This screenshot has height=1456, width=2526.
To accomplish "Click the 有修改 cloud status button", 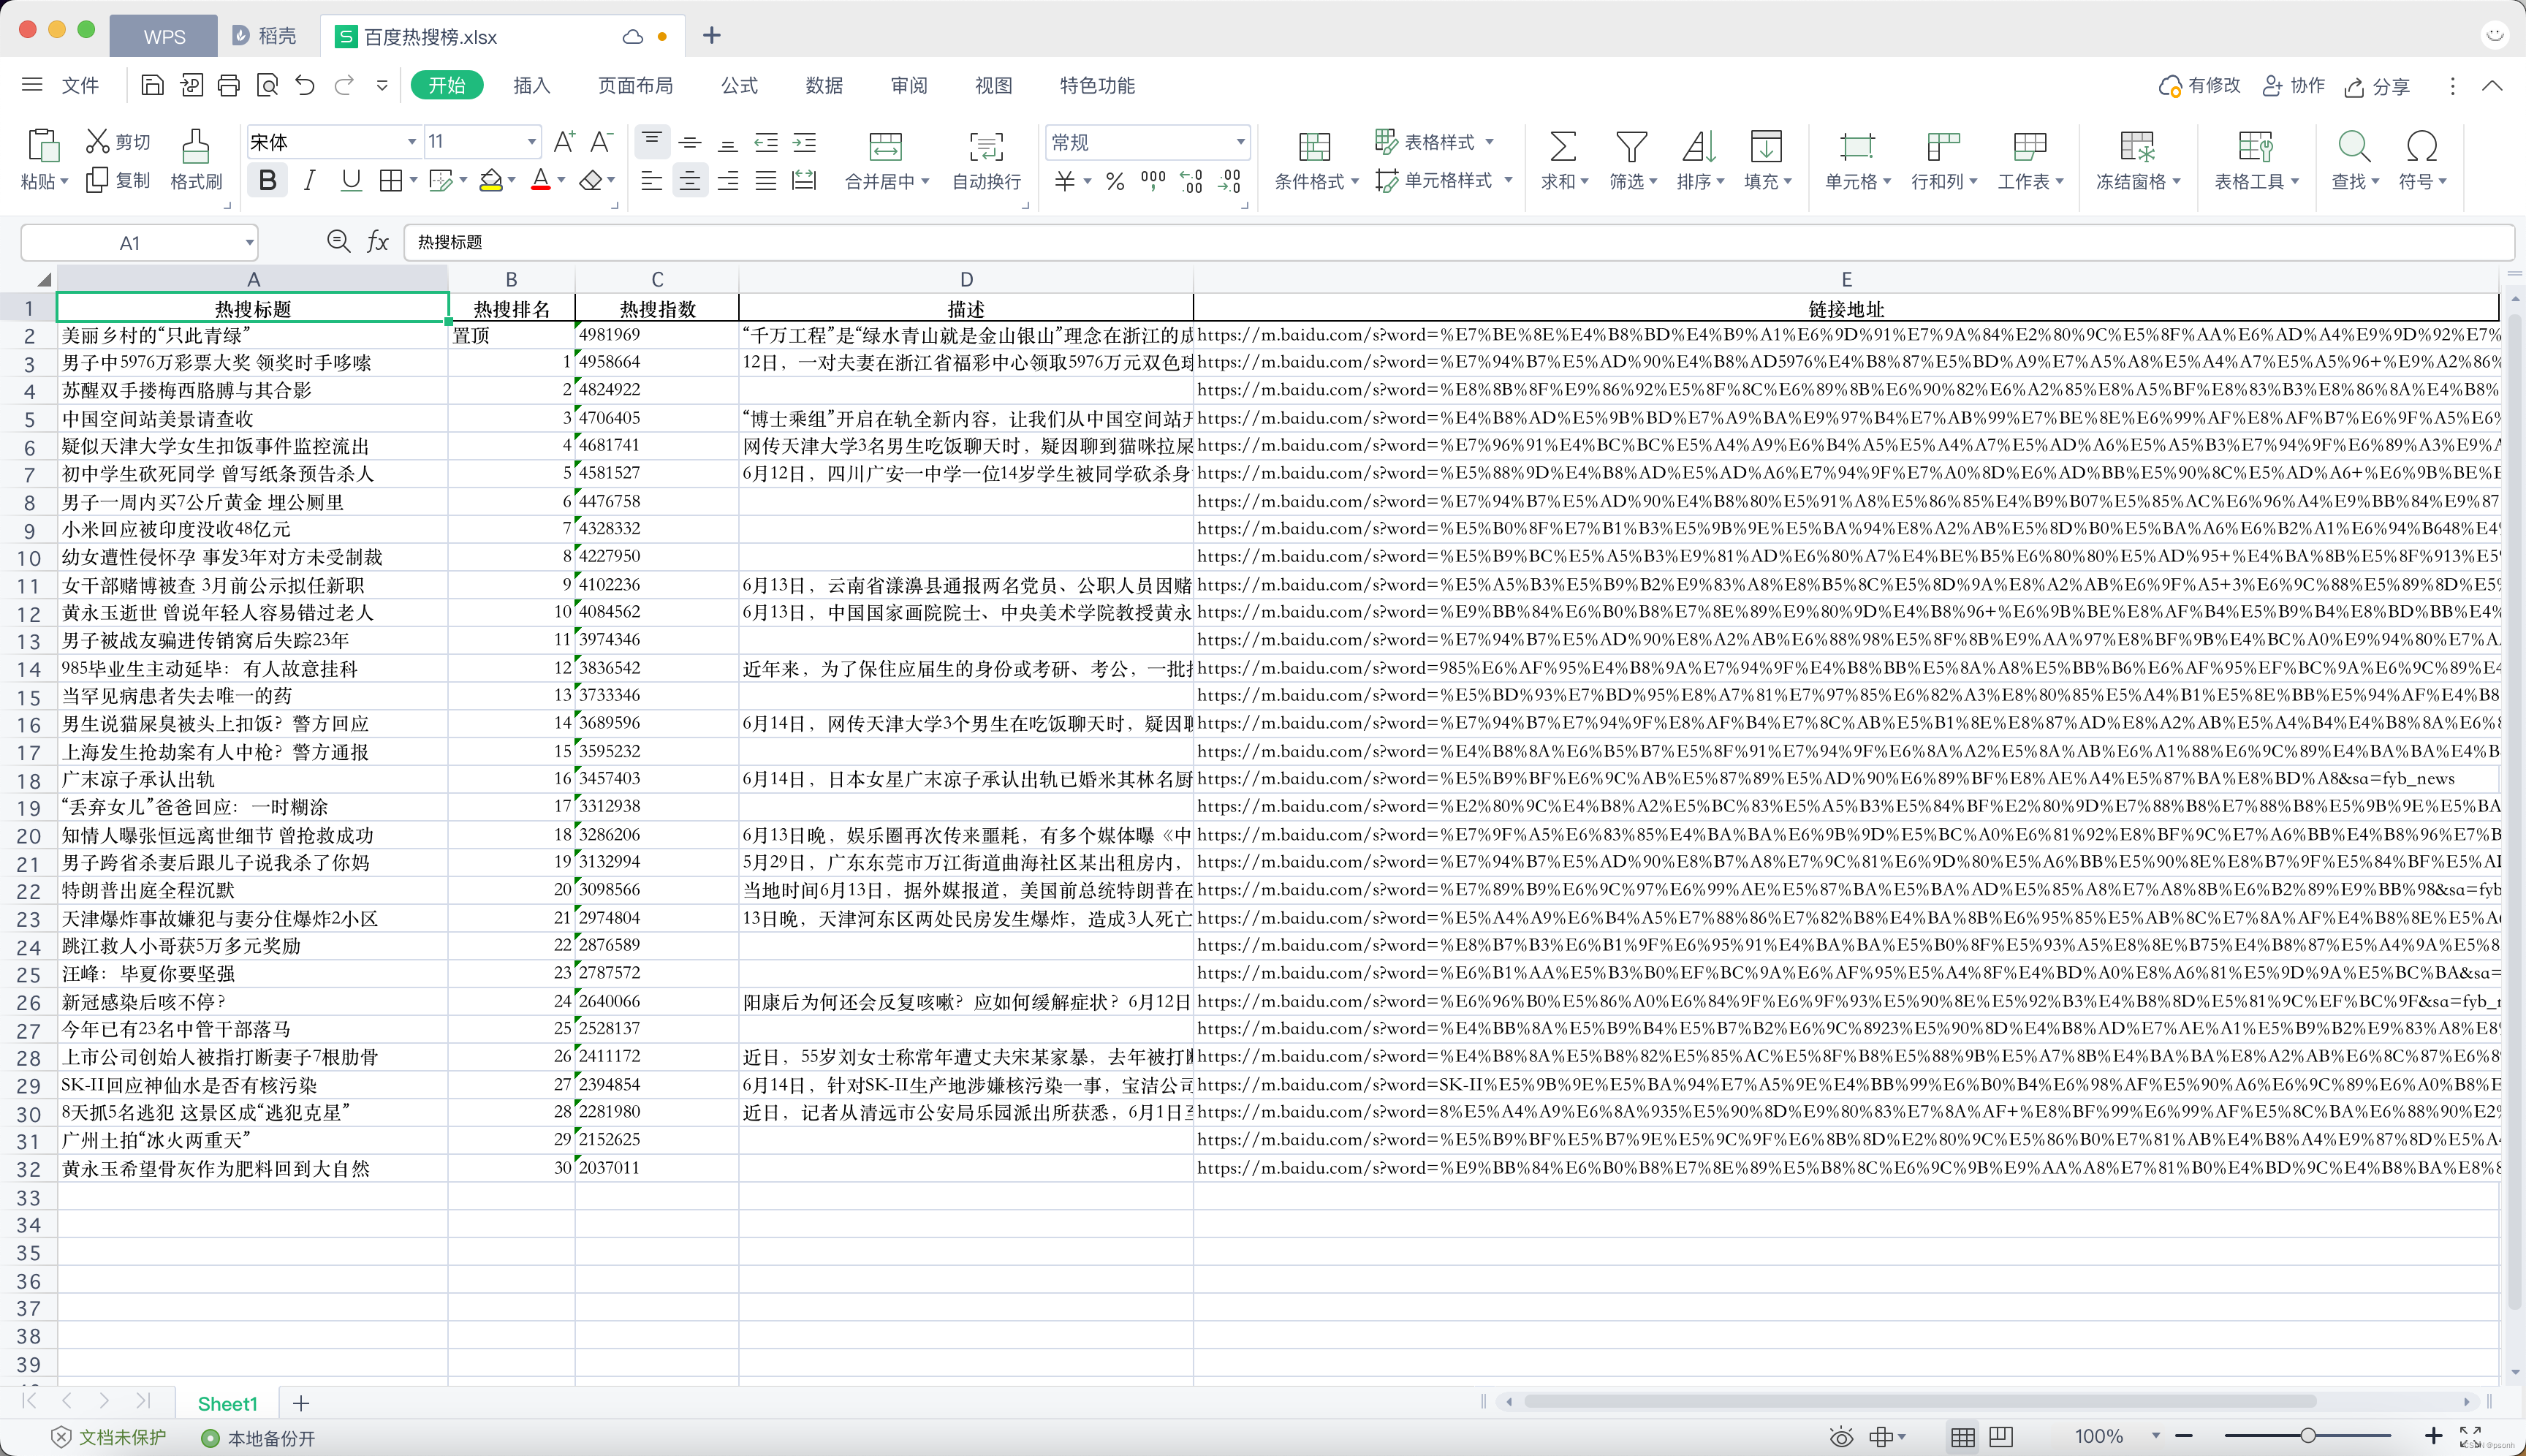I will pos(2200,86).
